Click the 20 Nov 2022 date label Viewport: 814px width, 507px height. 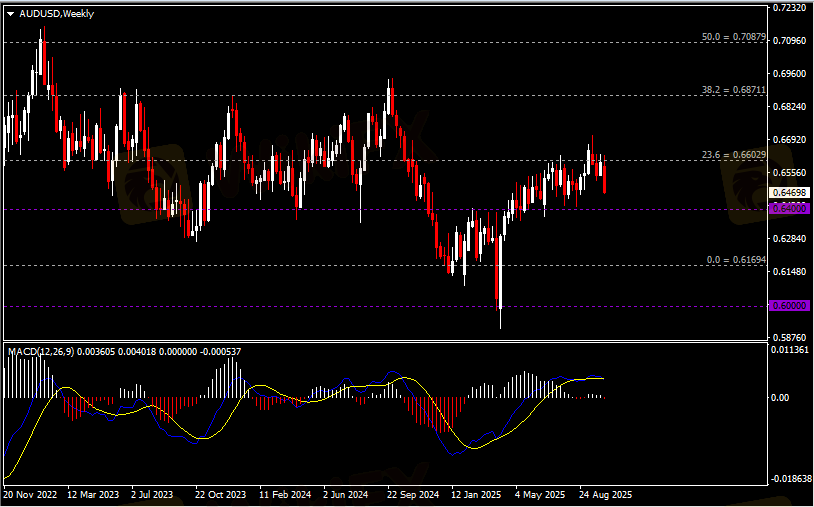tap(31, 494)
